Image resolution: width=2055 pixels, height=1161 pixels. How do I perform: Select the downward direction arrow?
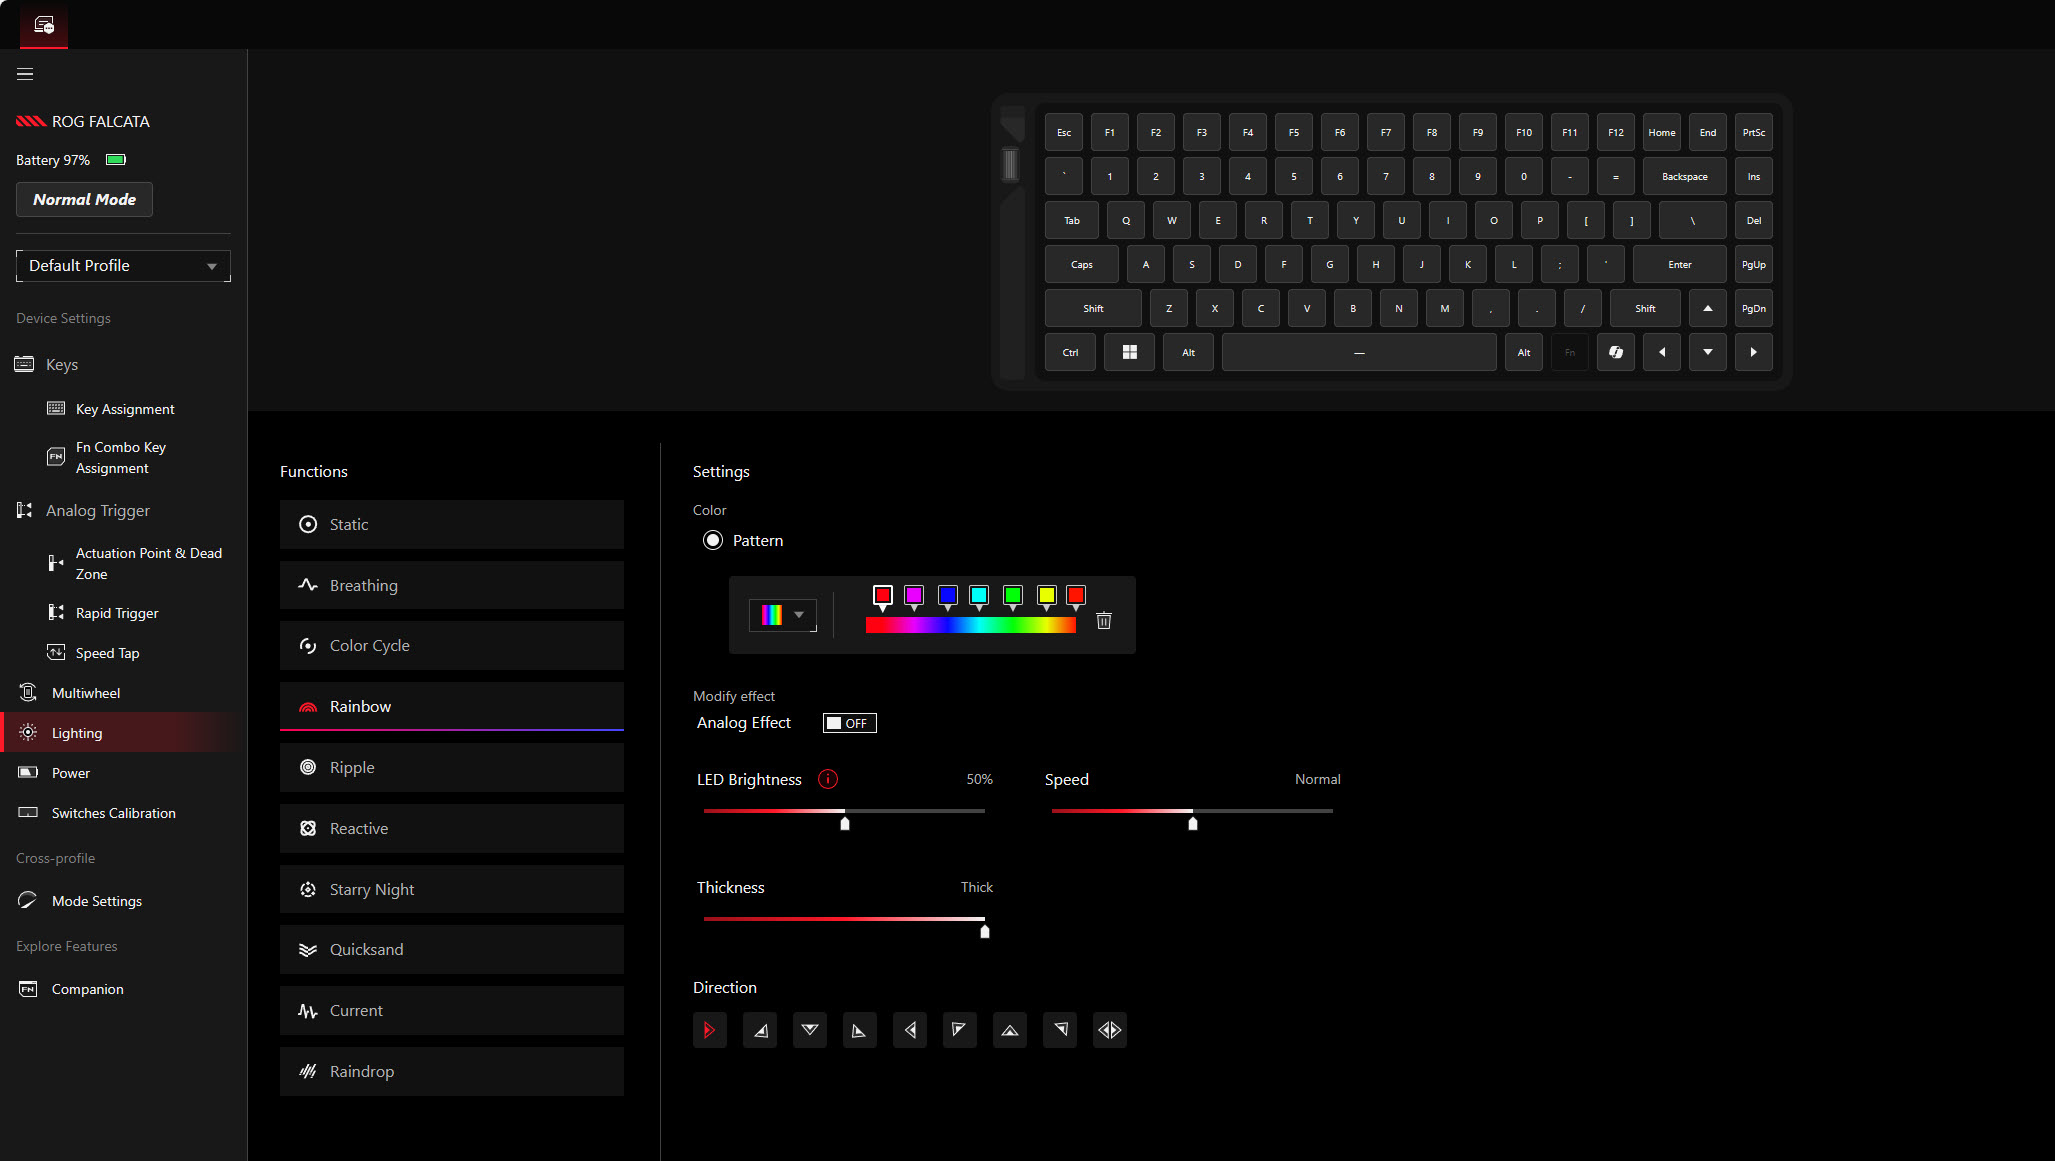tap(810, 1030)
